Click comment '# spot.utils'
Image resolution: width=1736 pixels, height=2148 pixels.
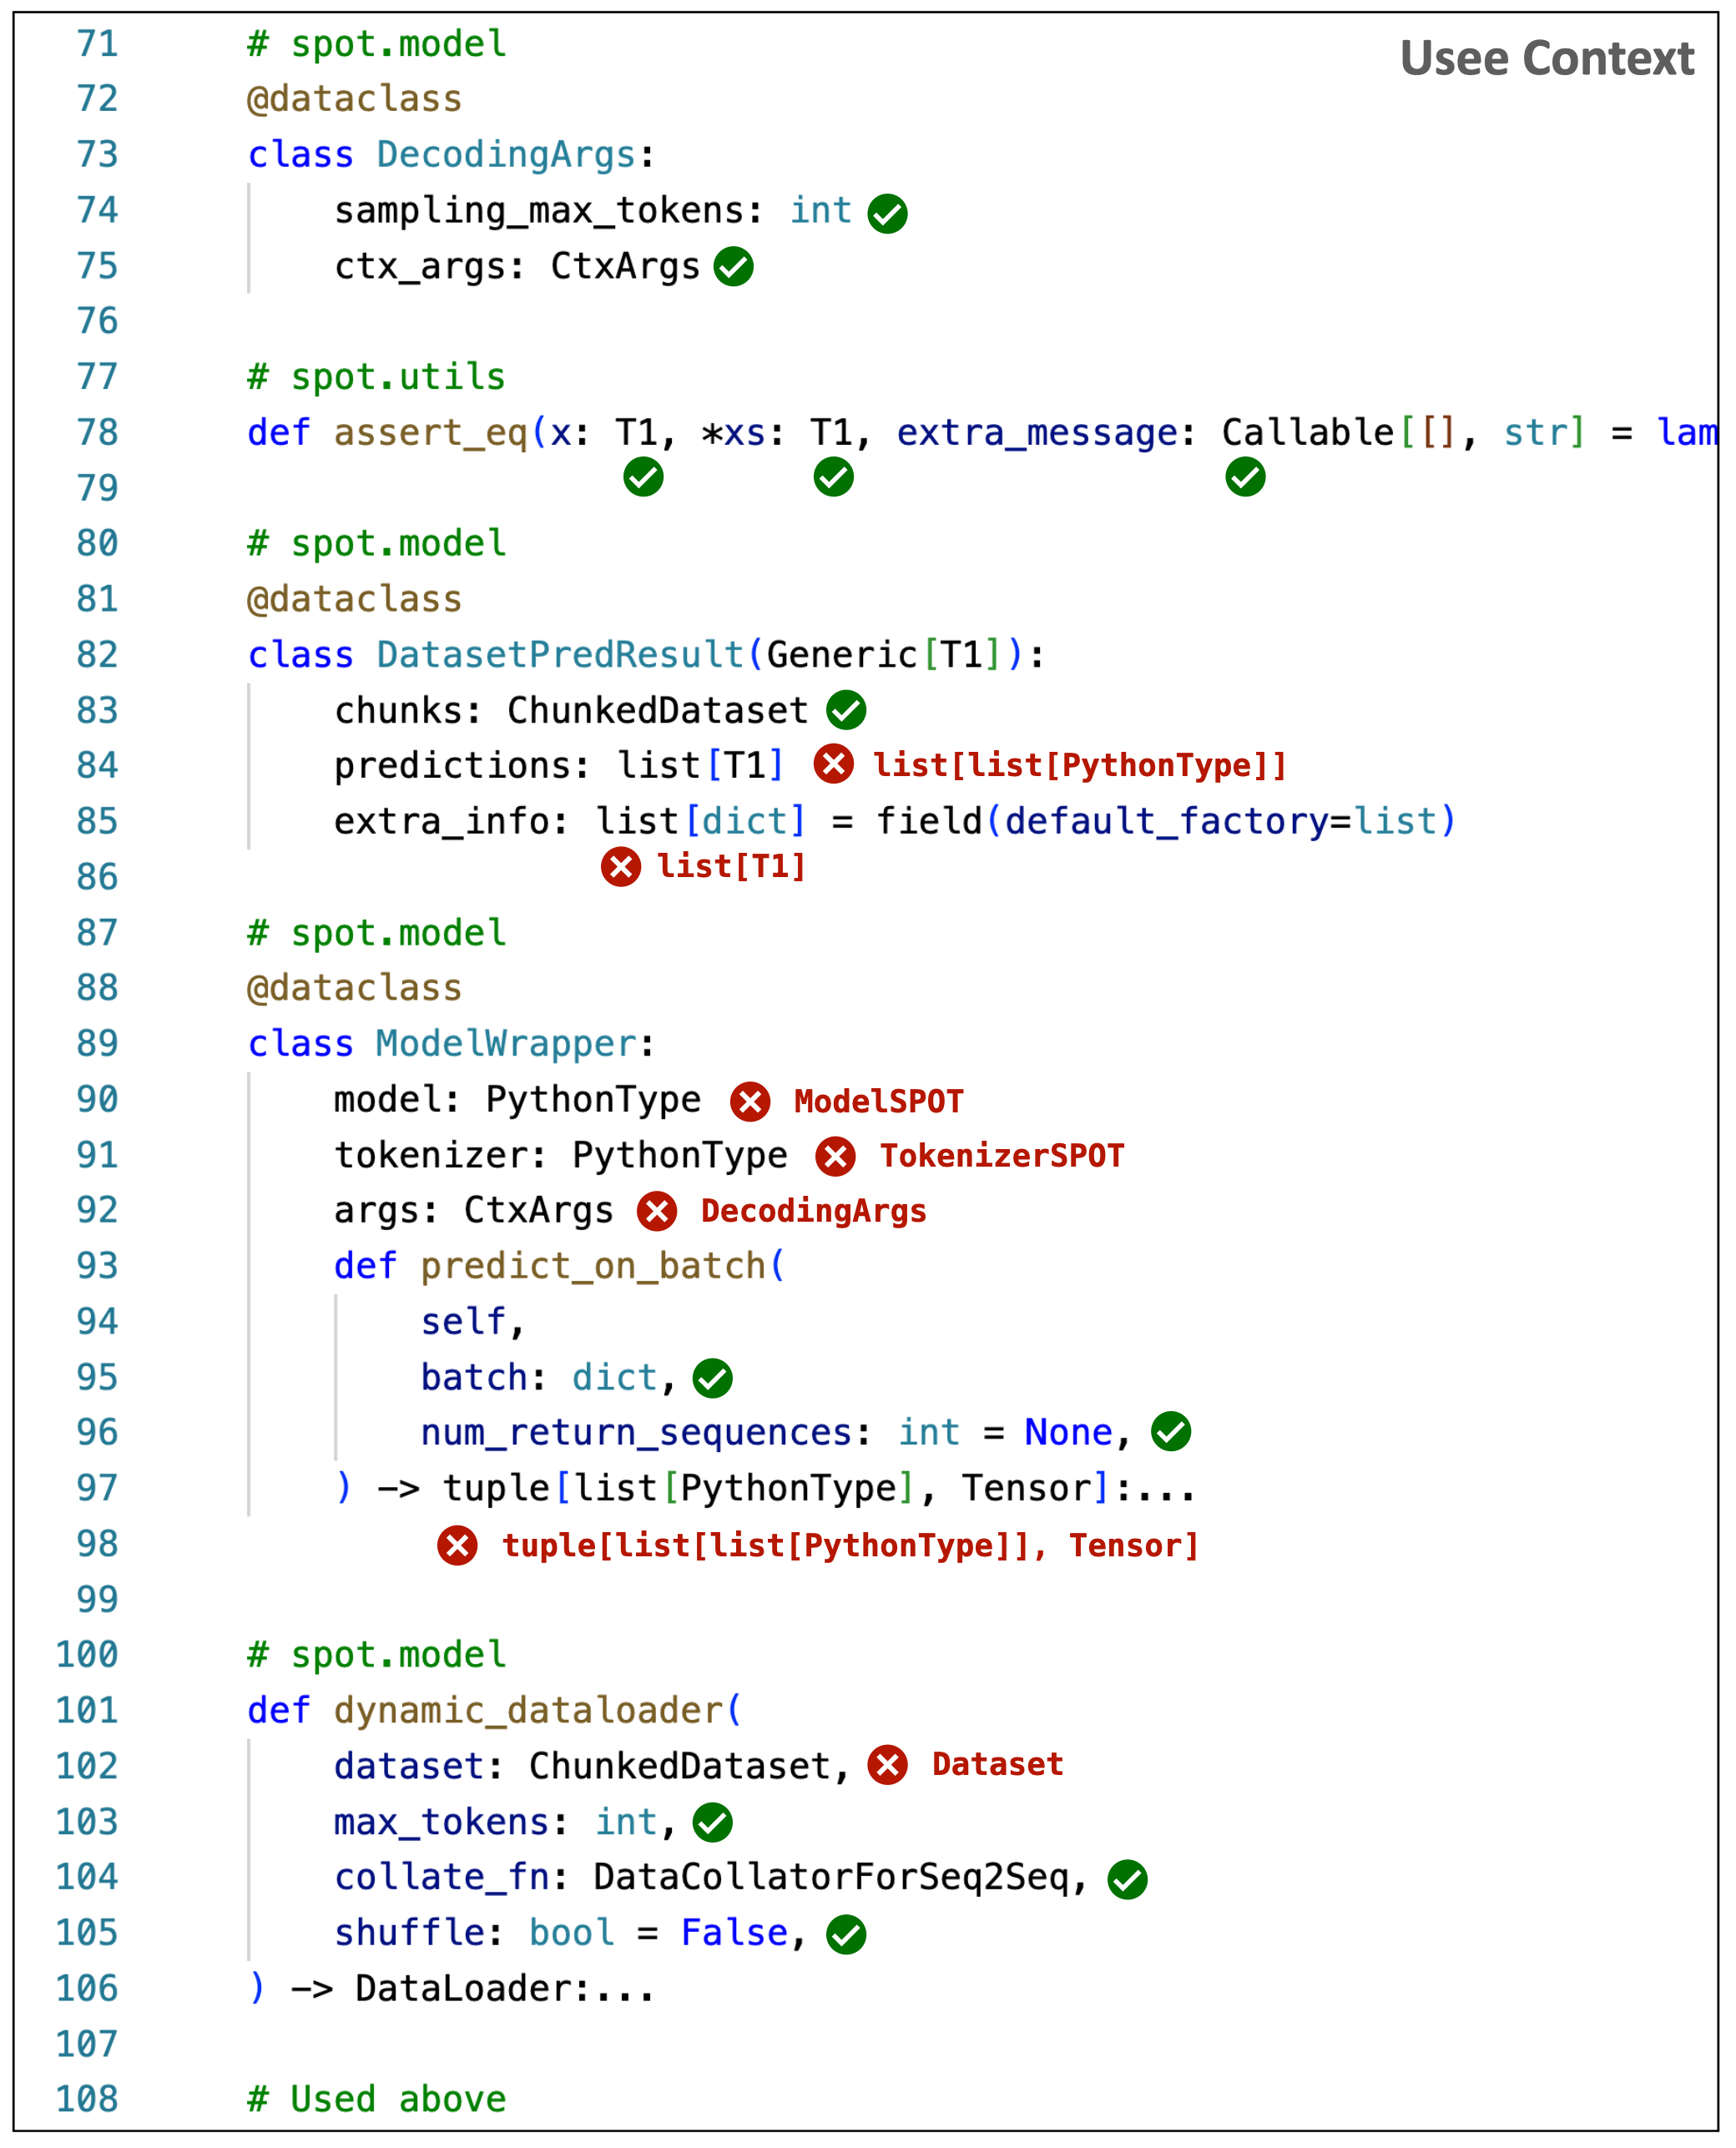point(376,377)
